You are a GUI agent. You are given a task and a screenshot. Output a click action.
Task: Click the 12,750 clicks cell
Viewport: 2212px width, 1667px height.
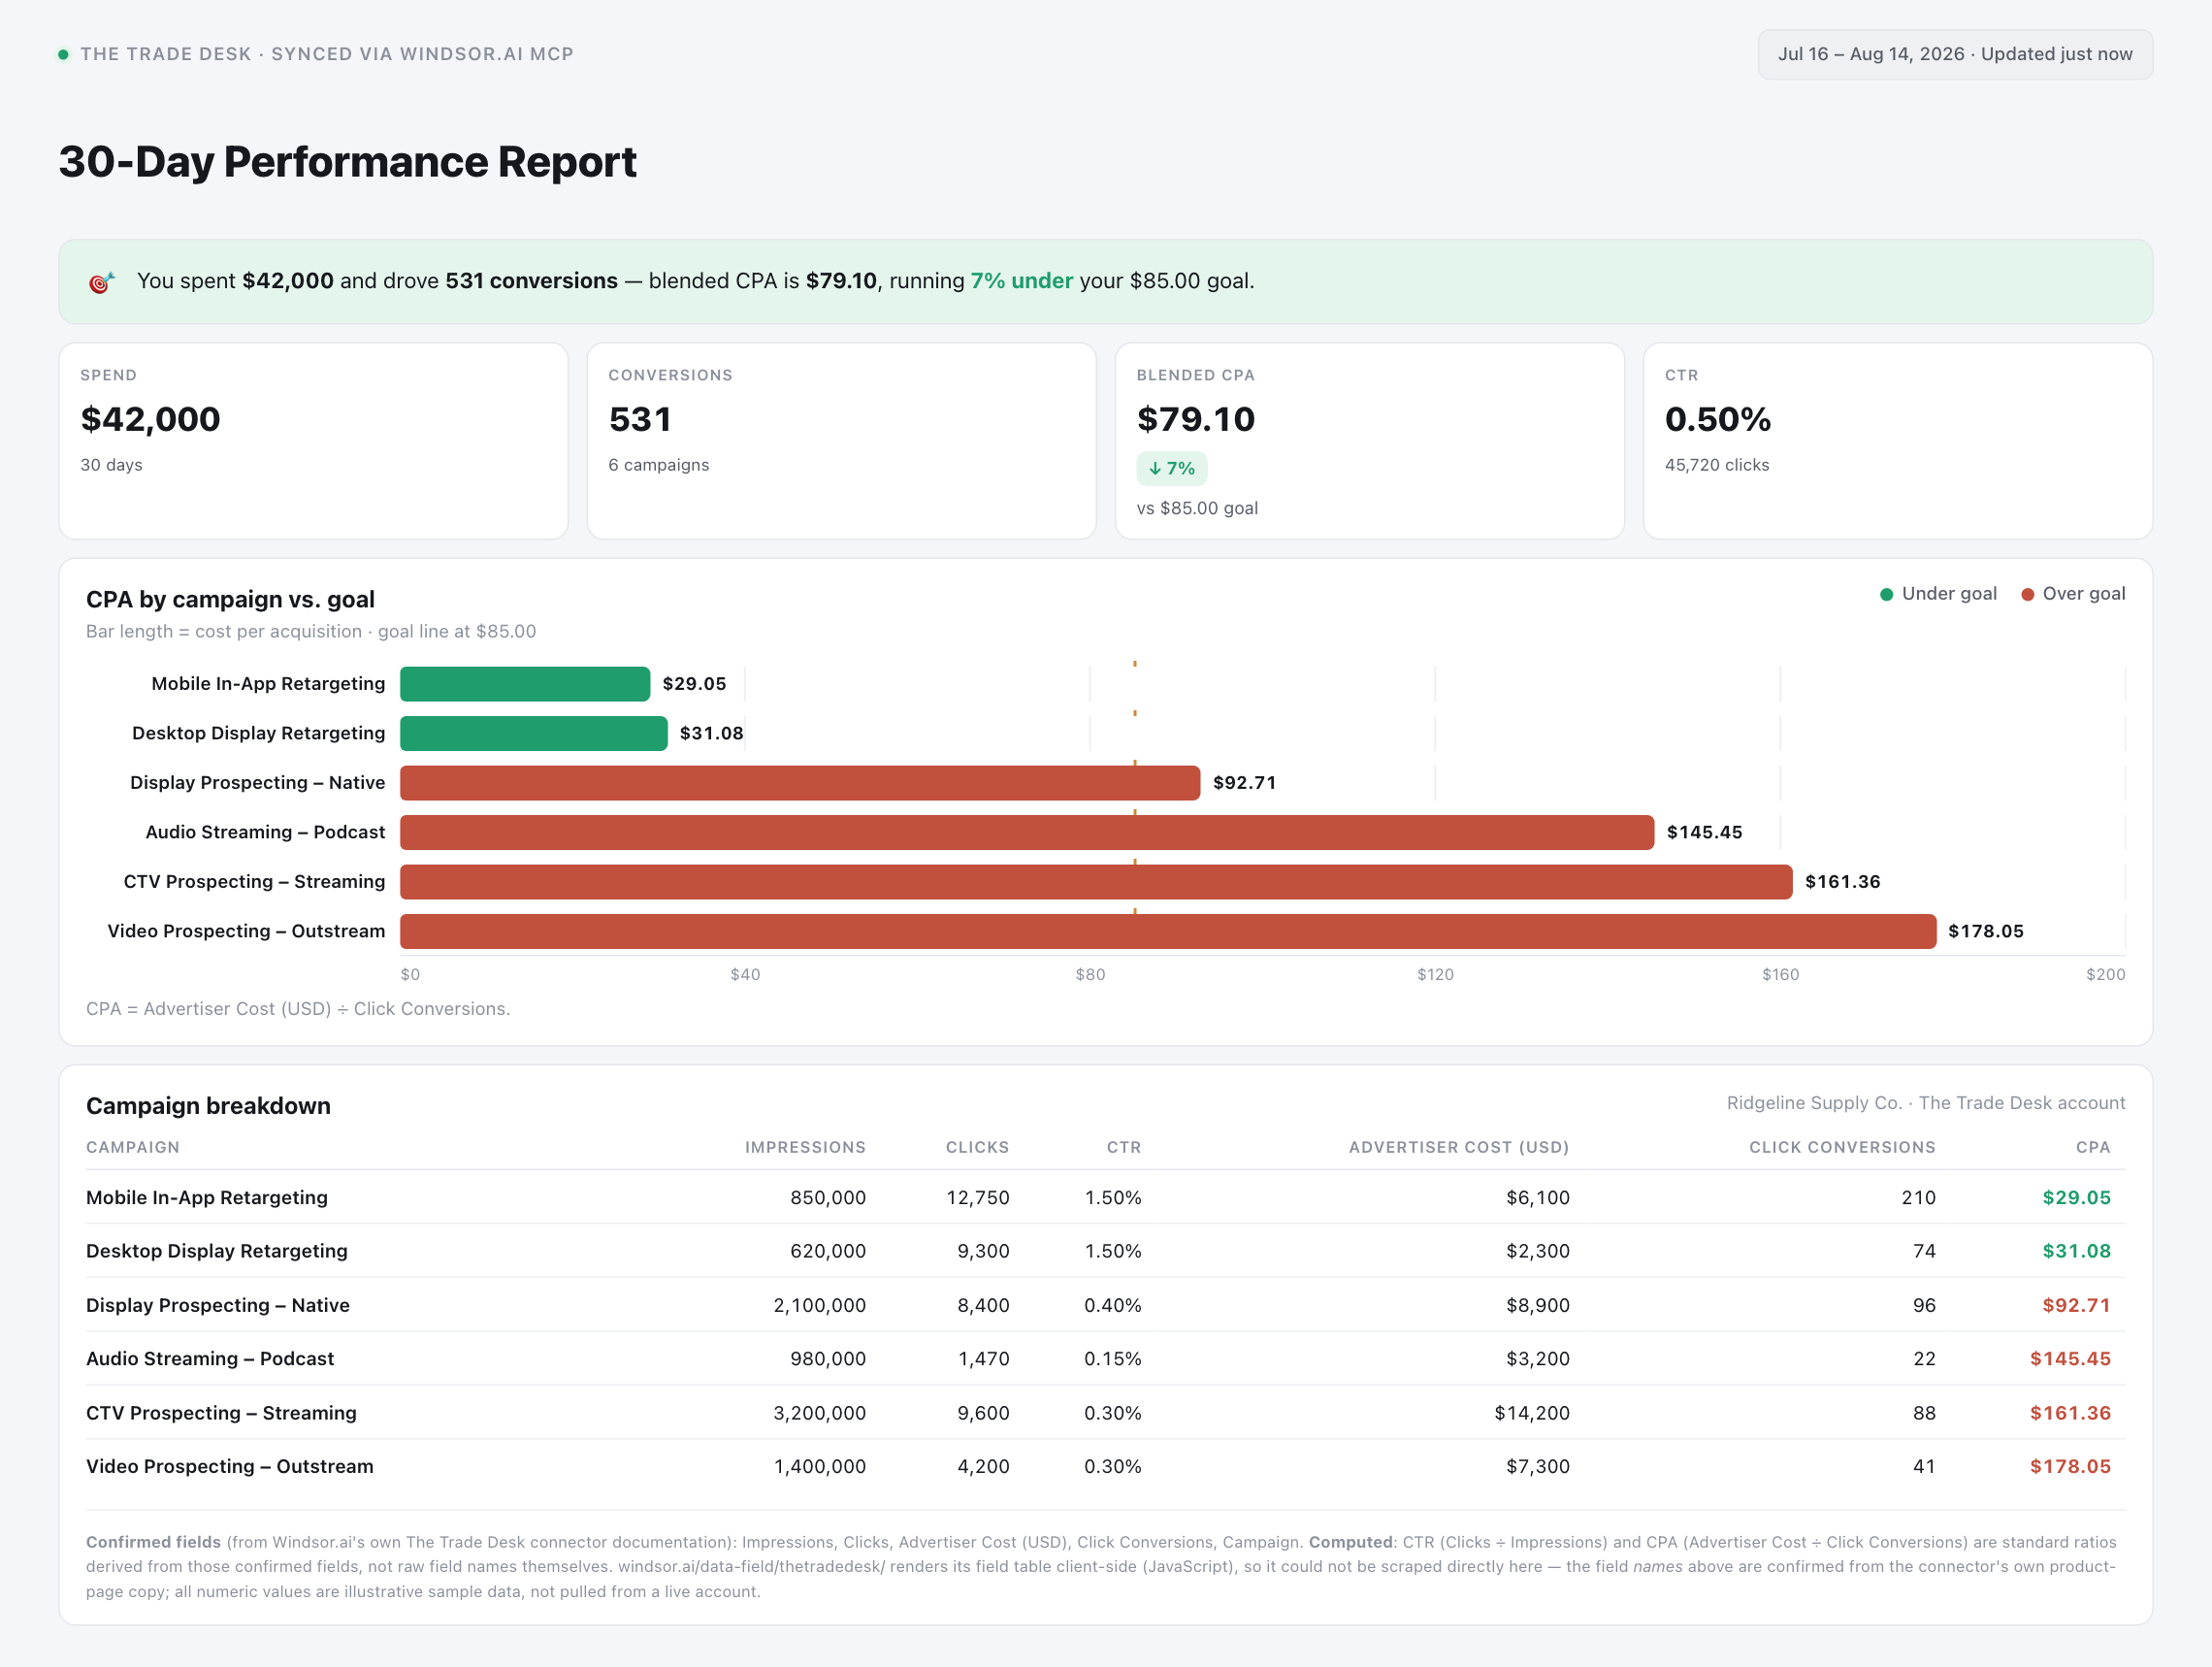[978, 1197]
